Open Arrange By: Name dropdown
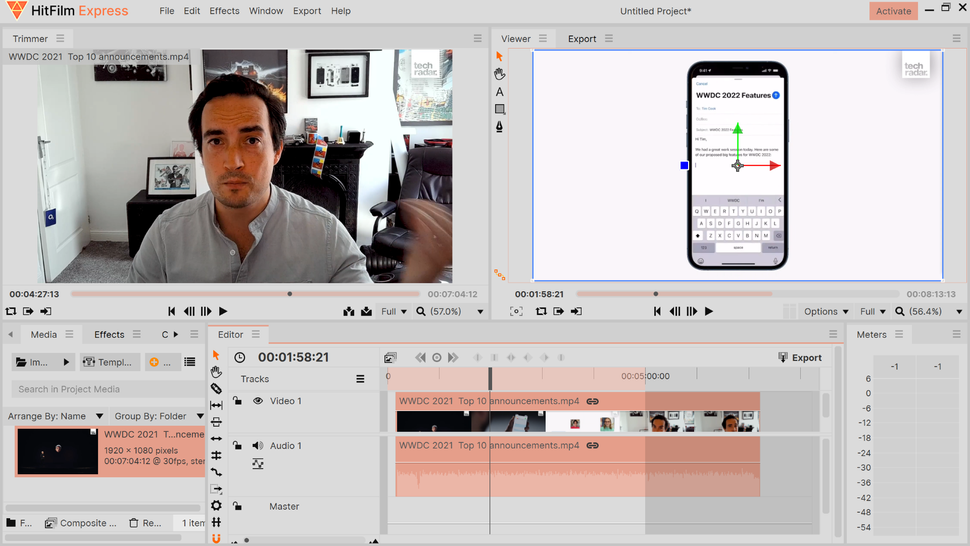Image resolution: width=970 pixels, height=546 pixels. (55, 416)
